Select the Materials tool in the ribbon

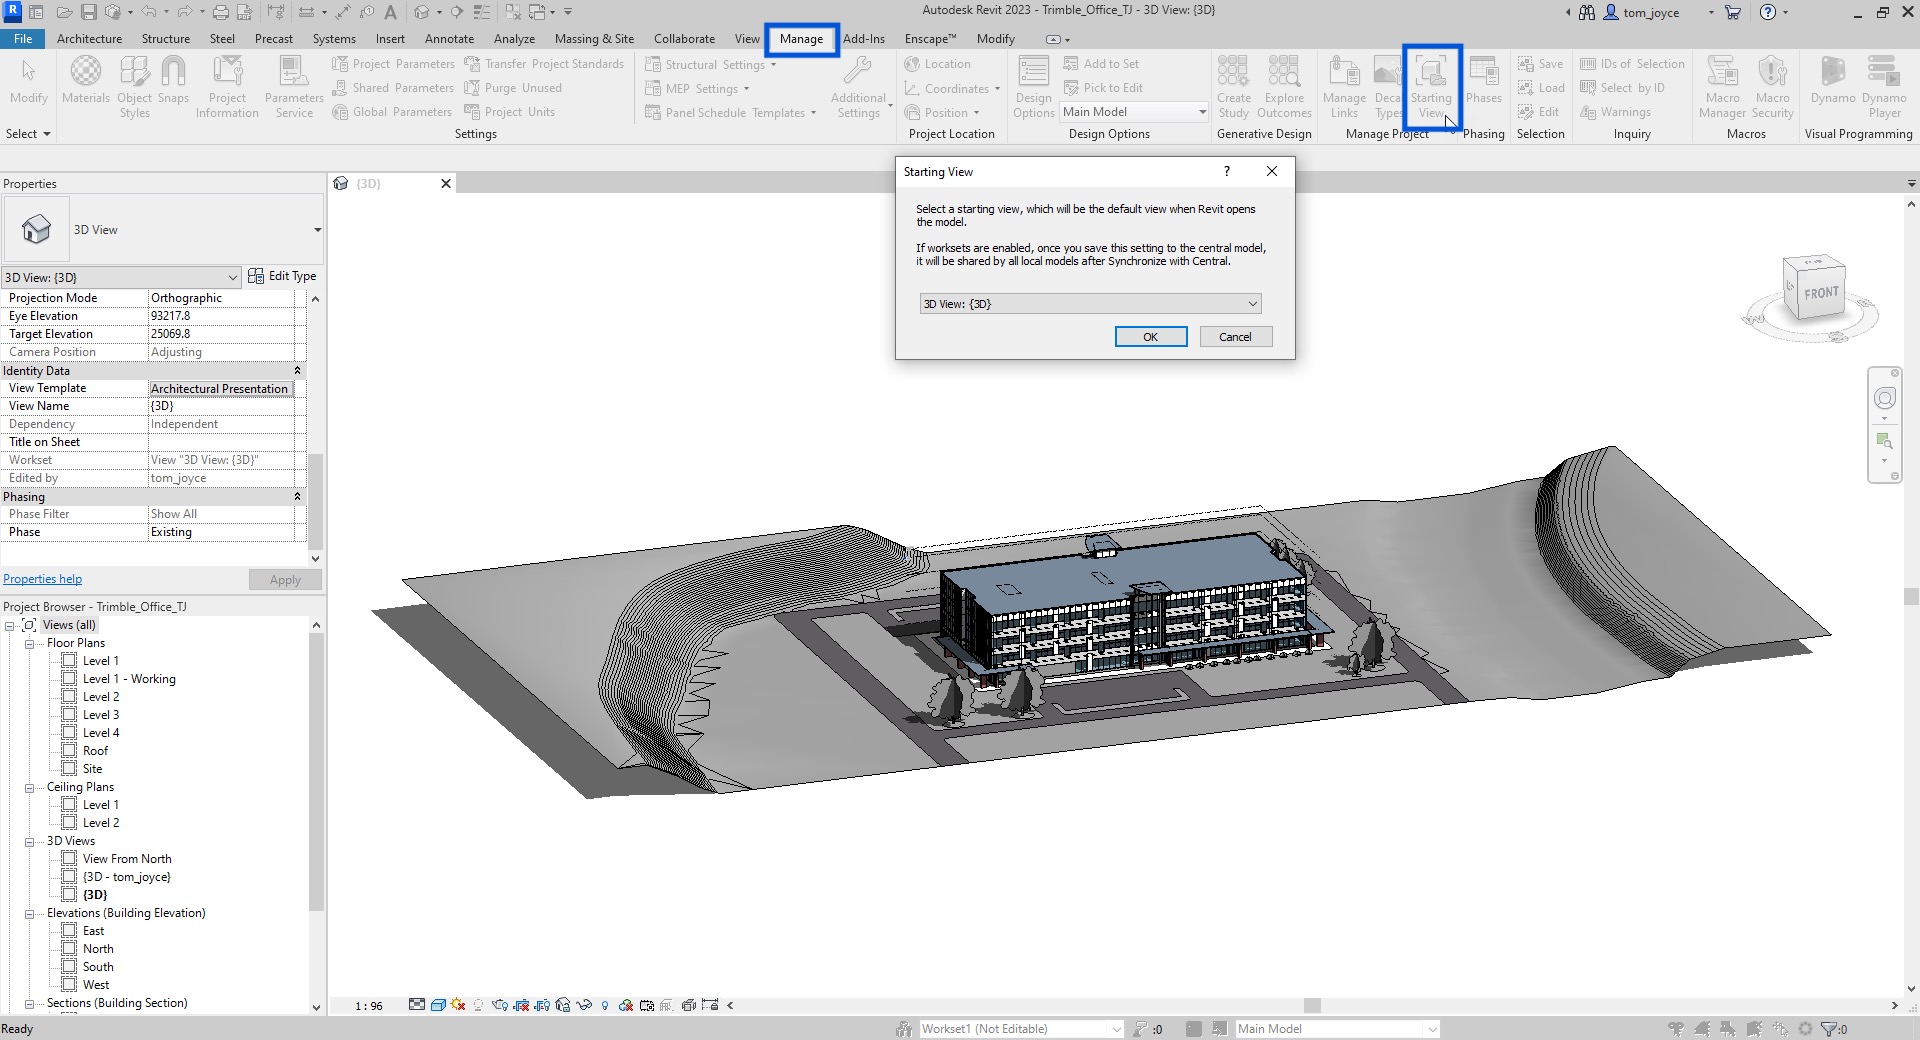(86, 85)
